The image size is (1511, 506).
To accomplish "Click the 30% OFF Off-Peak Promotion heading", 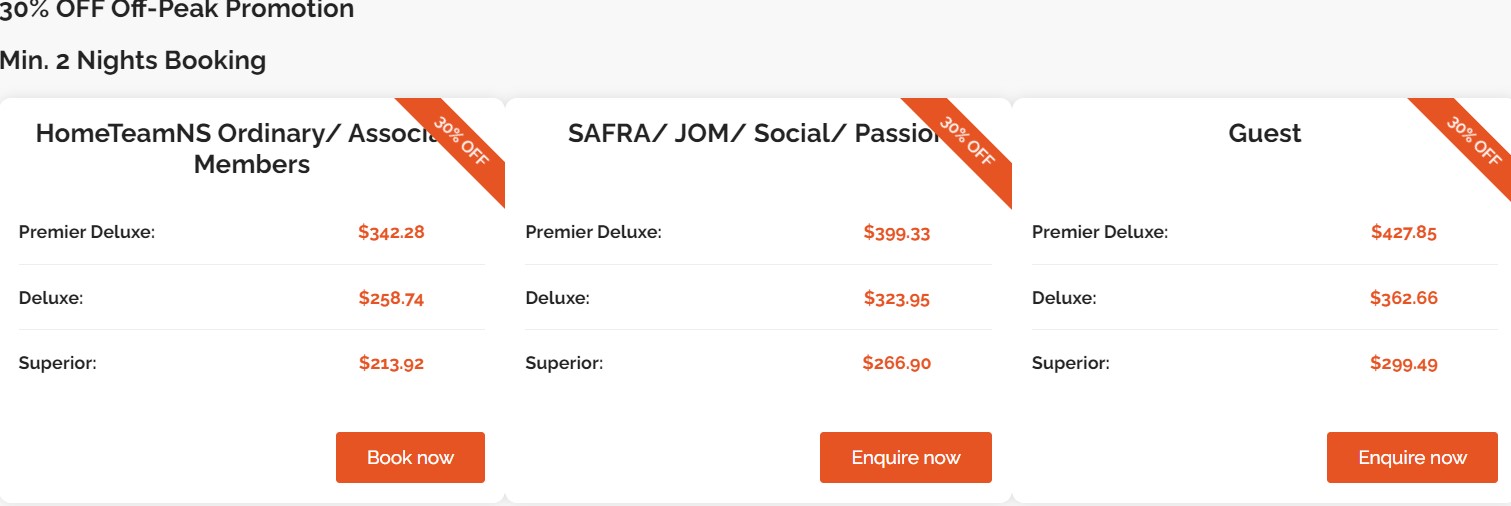I will coord(177,10).
